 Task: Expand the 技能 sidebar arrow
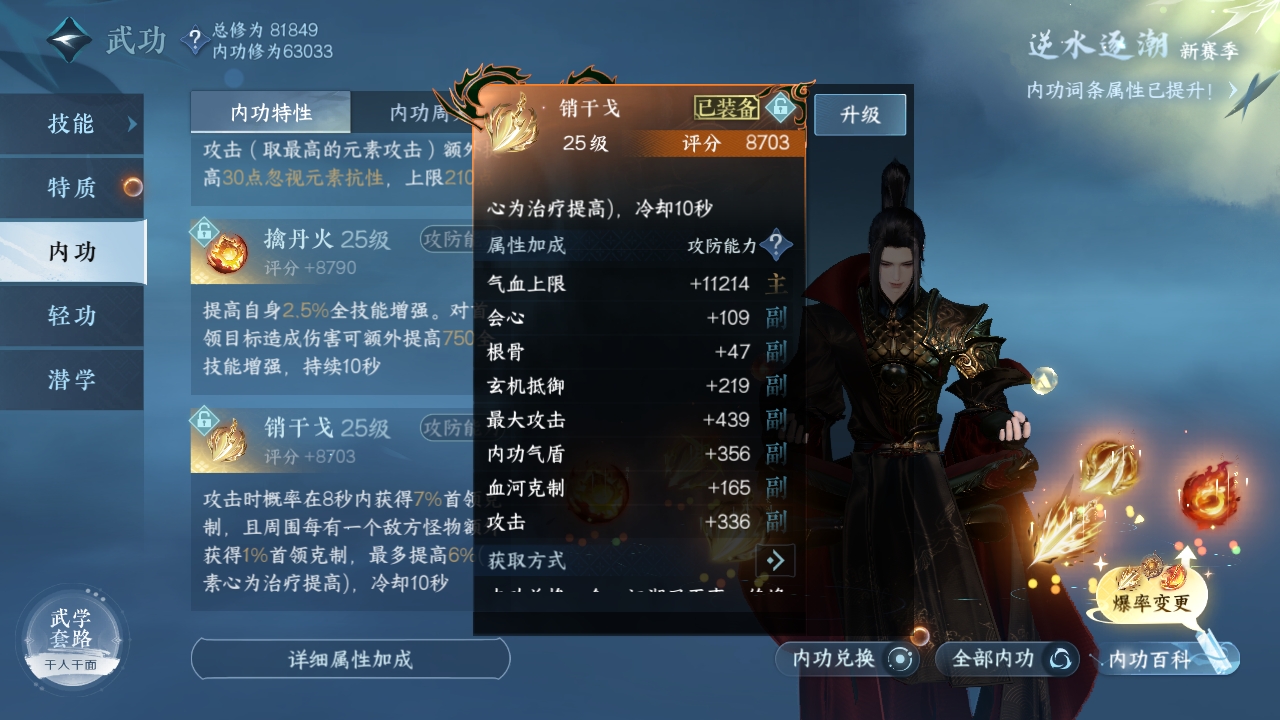point(131,124)
